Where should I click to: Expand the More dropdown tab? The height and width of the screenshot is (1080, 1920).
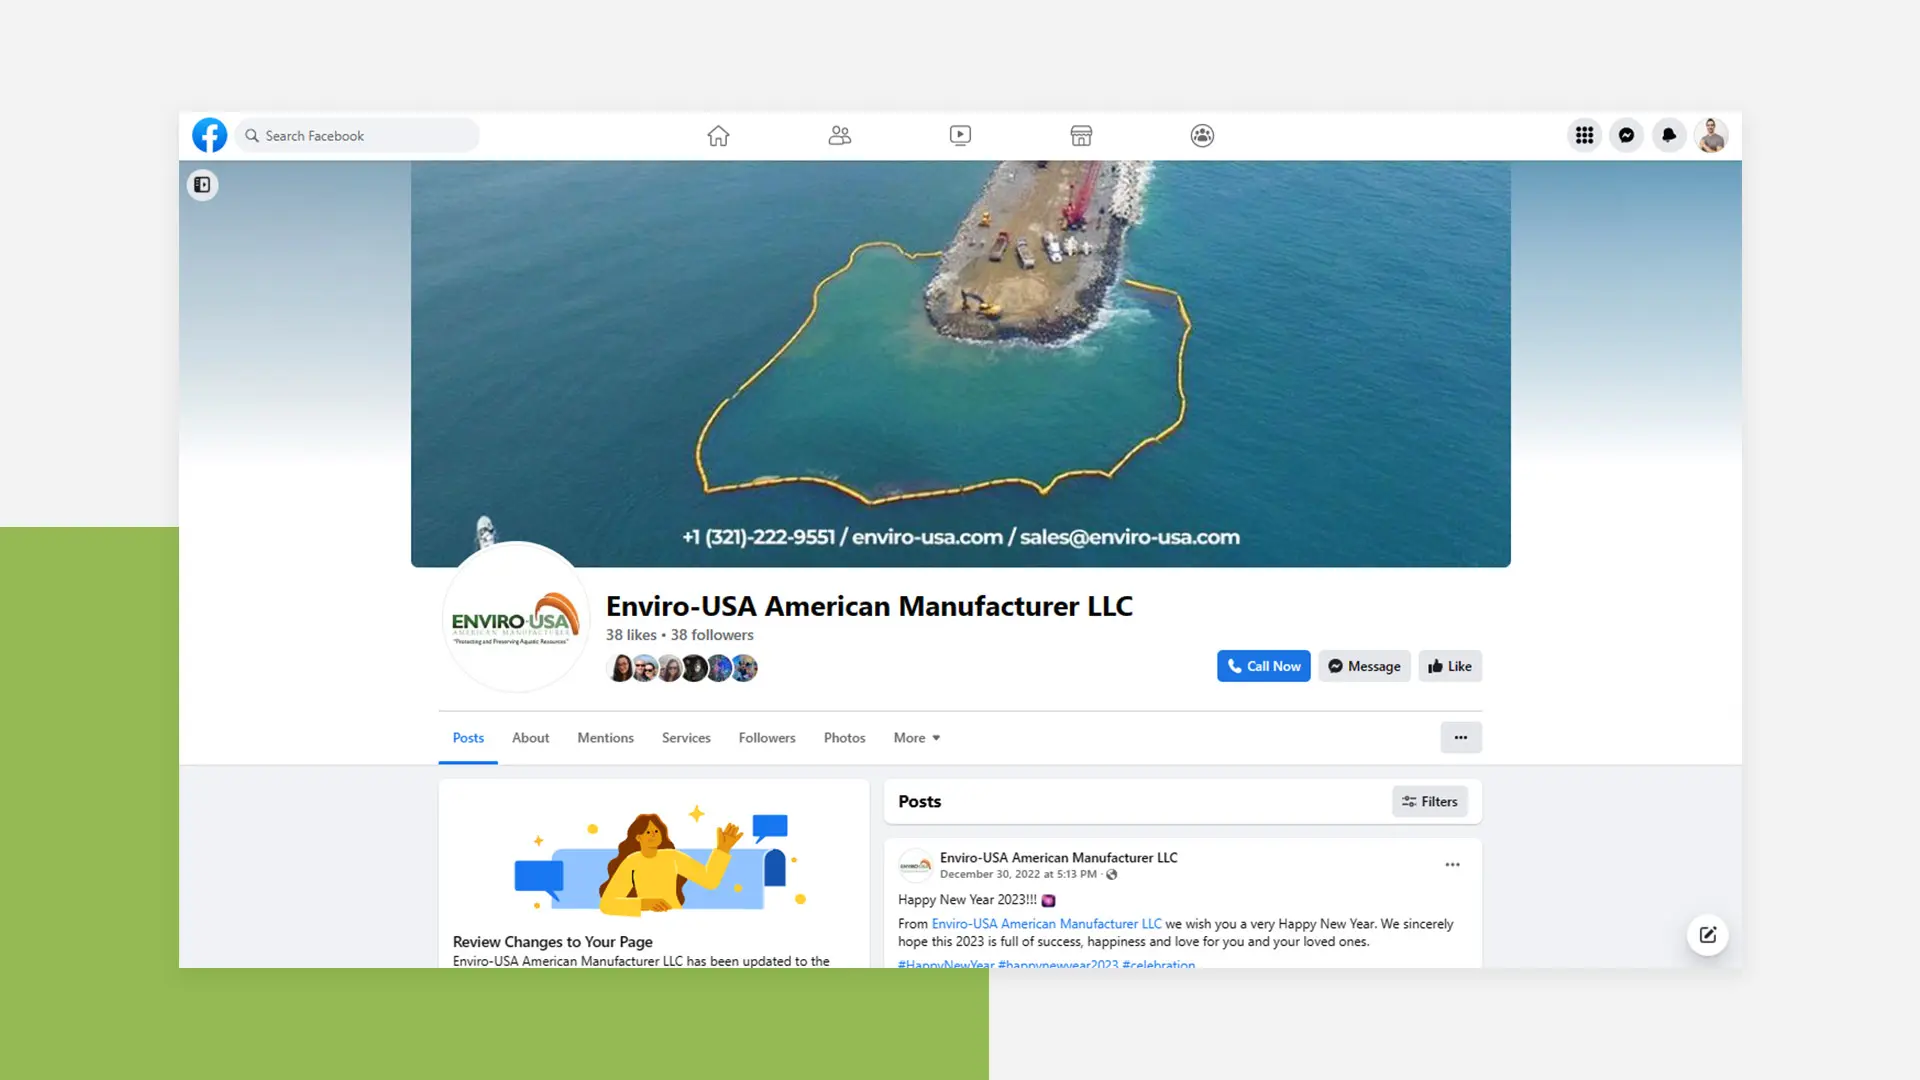tap(916, 738)
